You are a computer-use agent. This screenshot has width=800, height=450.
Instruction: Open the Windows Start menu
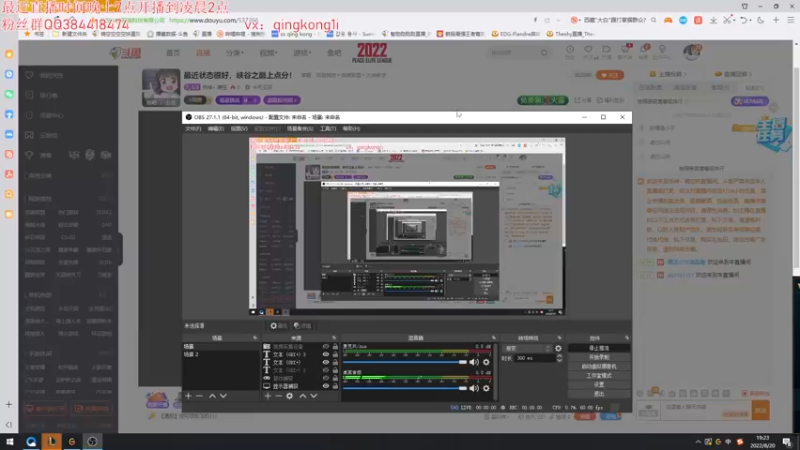pos(10,441)
